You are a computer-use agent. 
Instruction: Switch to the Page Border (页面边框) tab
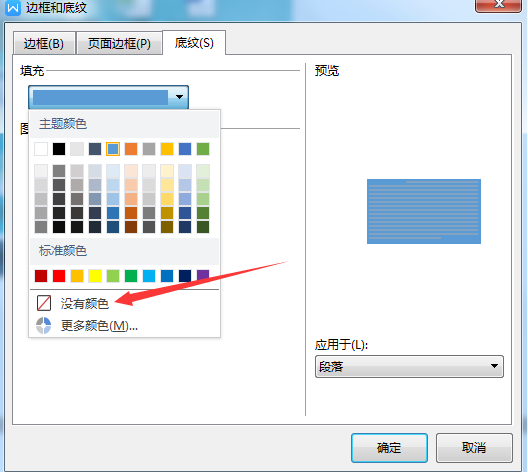119,43
